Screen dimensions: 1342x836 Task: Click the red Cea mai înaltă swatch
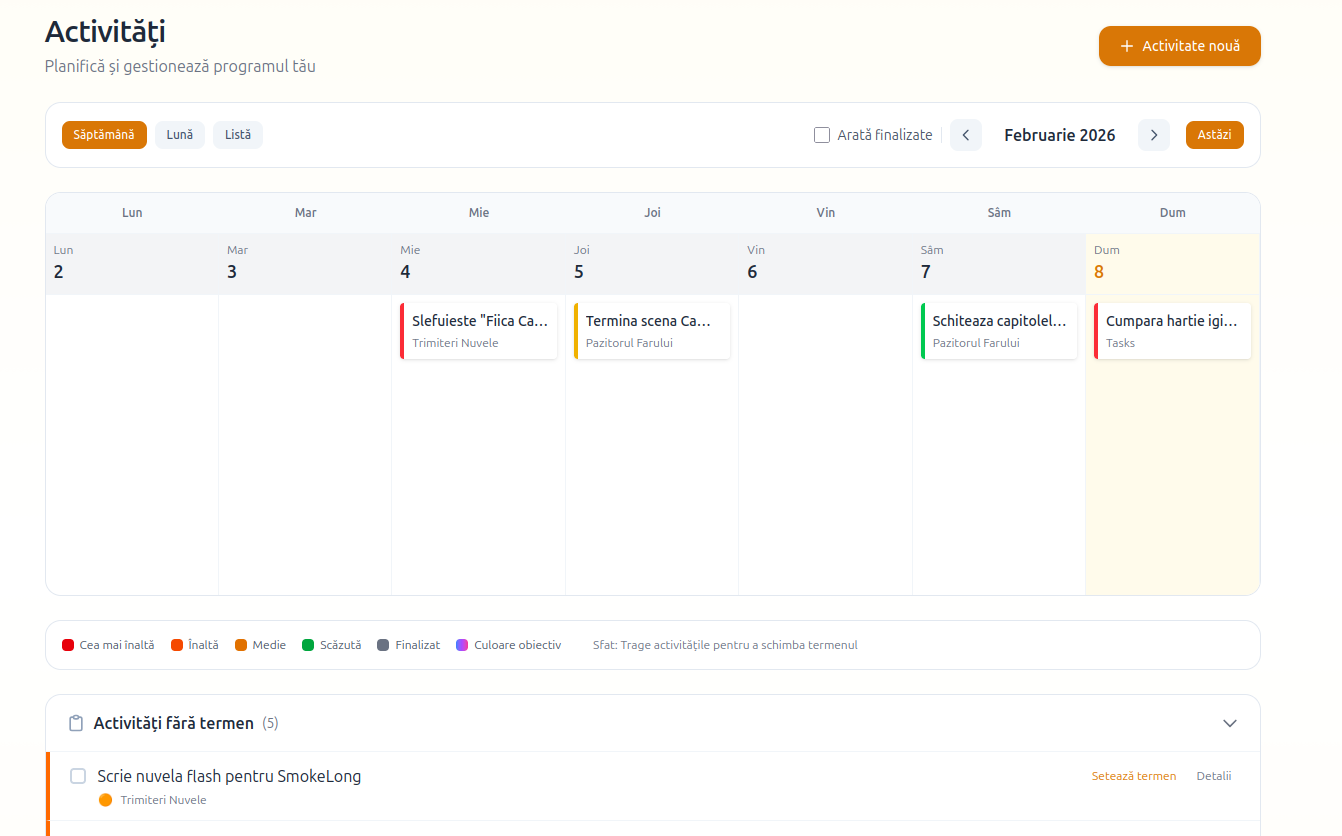pos(68,645)
